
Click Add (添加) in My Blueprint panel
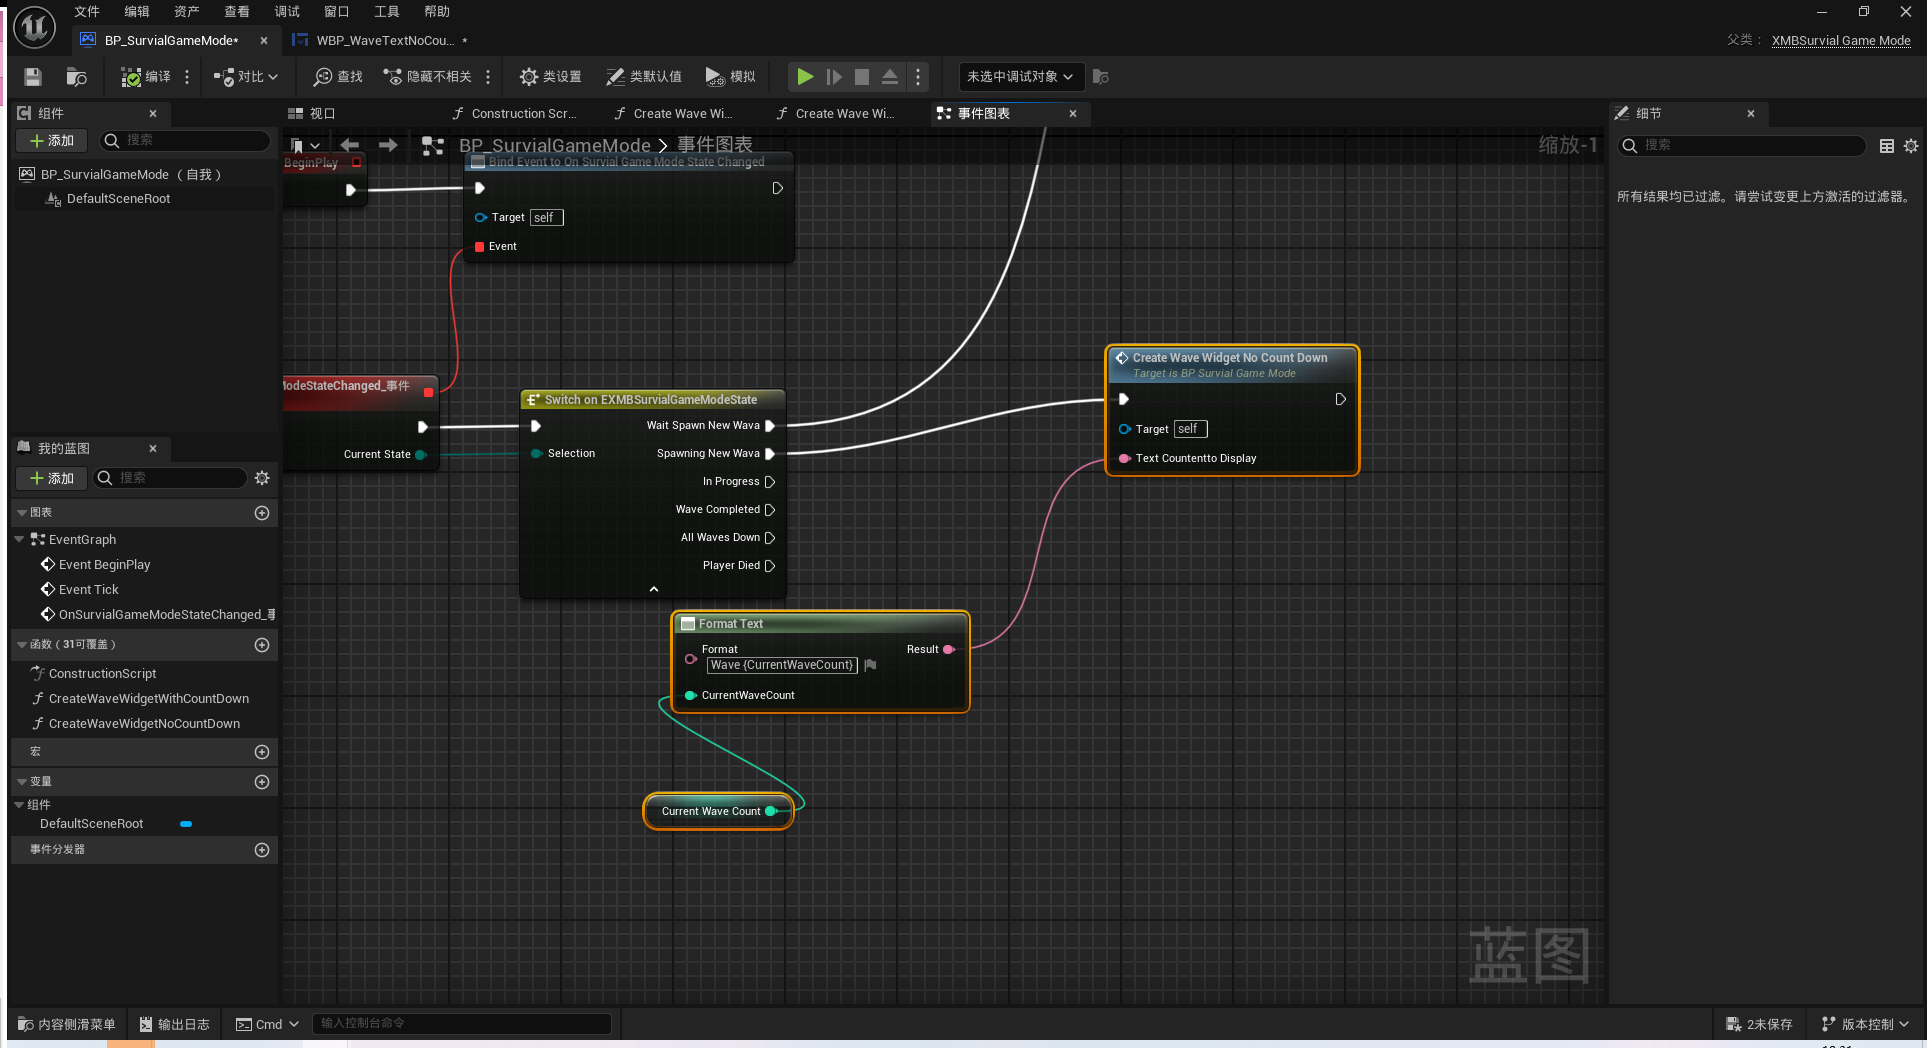tap(52, 479)
